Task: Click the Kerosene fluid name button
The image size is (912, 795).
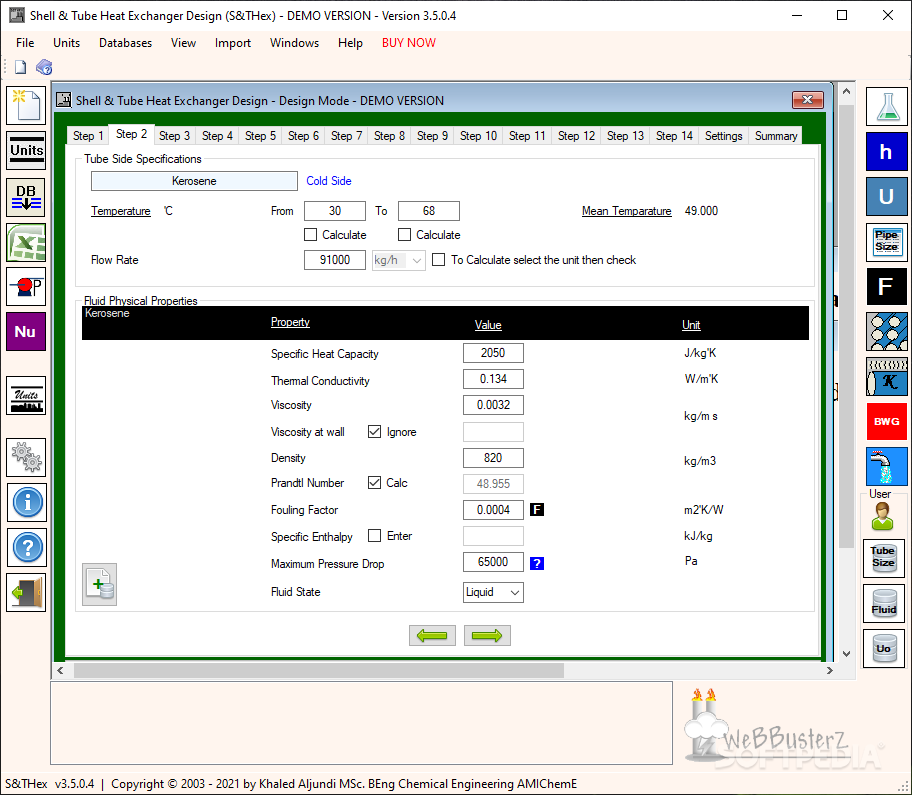Action: click(194, 181)
